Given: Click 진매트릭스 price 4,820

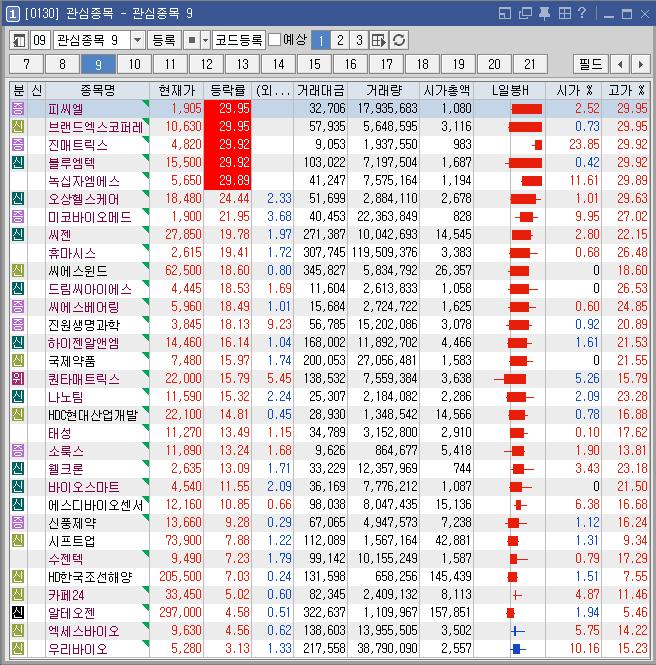Looking at the screenshot, I should click(x=186, y=145).
